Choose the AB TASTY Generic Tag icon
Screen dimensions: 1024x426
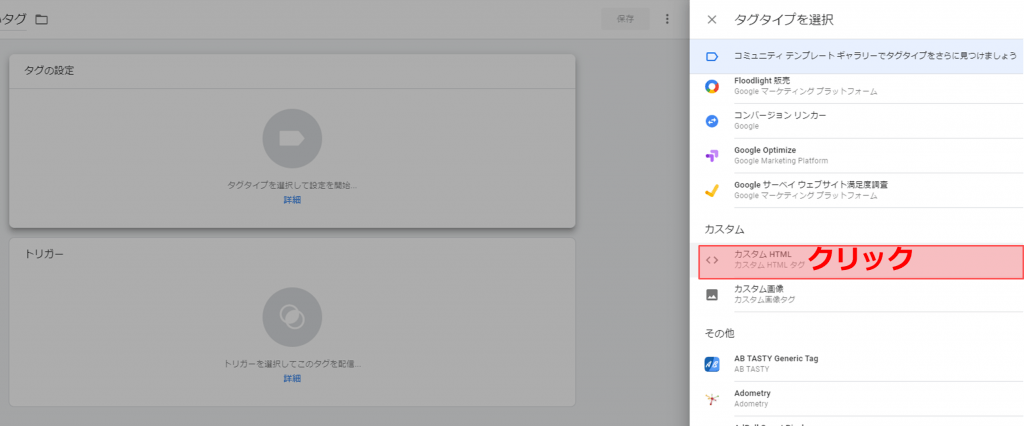coord(712,364)
